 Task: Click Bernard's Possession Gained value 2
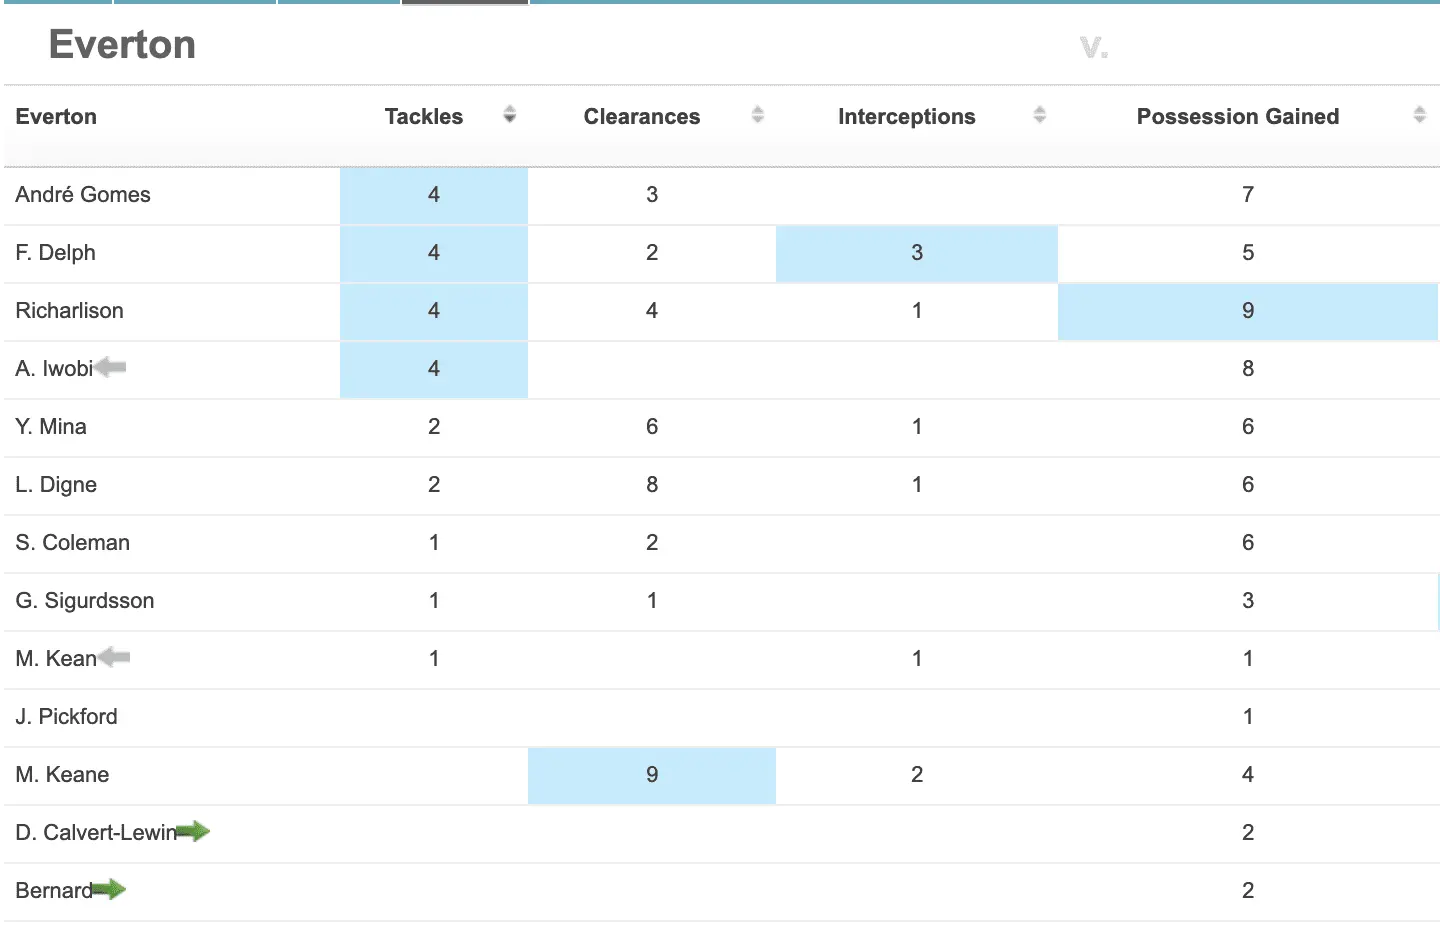(1248, 891)
